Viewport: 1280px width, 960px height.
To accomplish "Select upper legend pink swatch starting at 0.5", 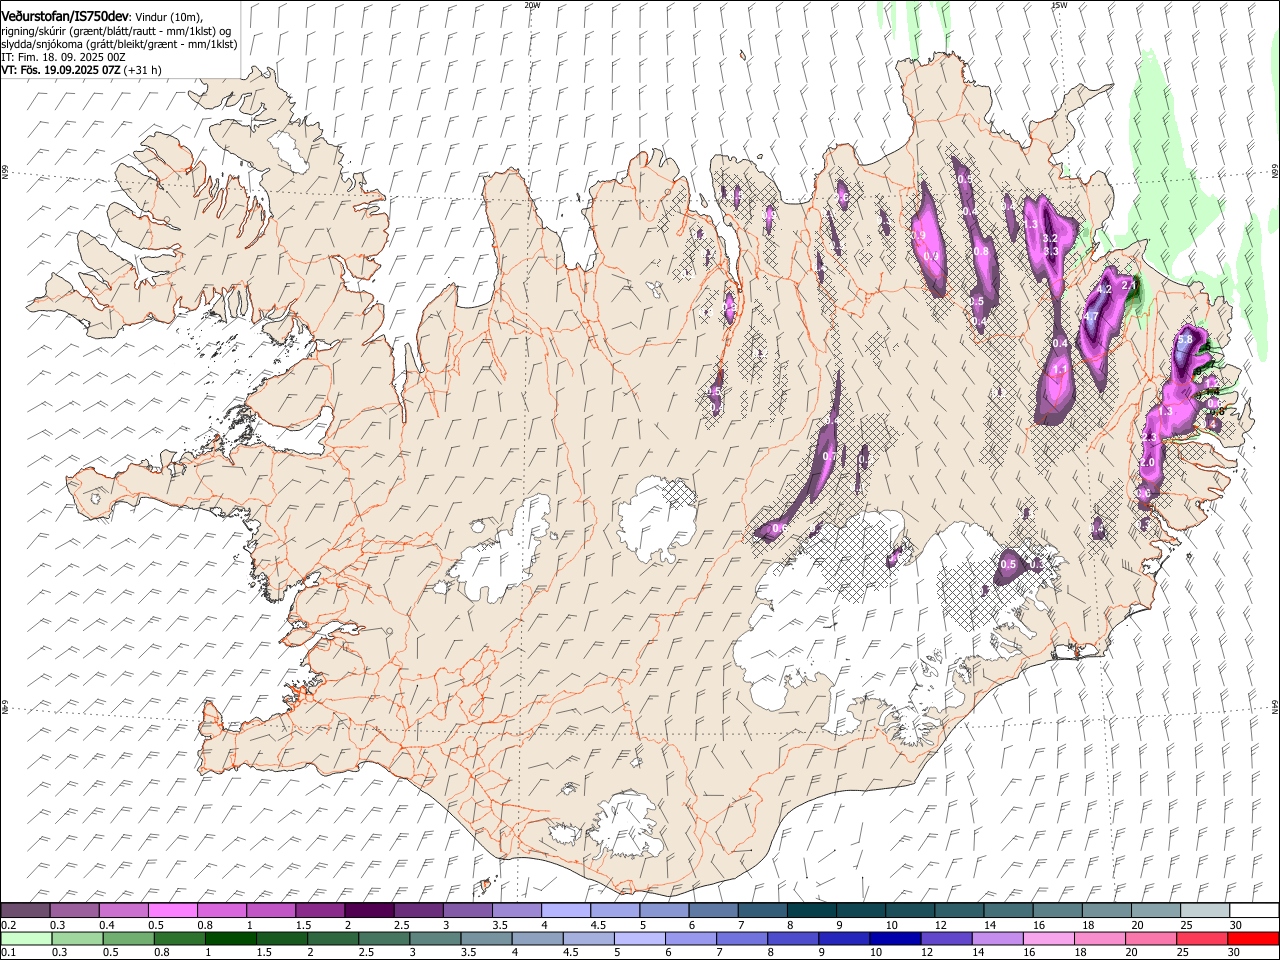I will 172,911.
